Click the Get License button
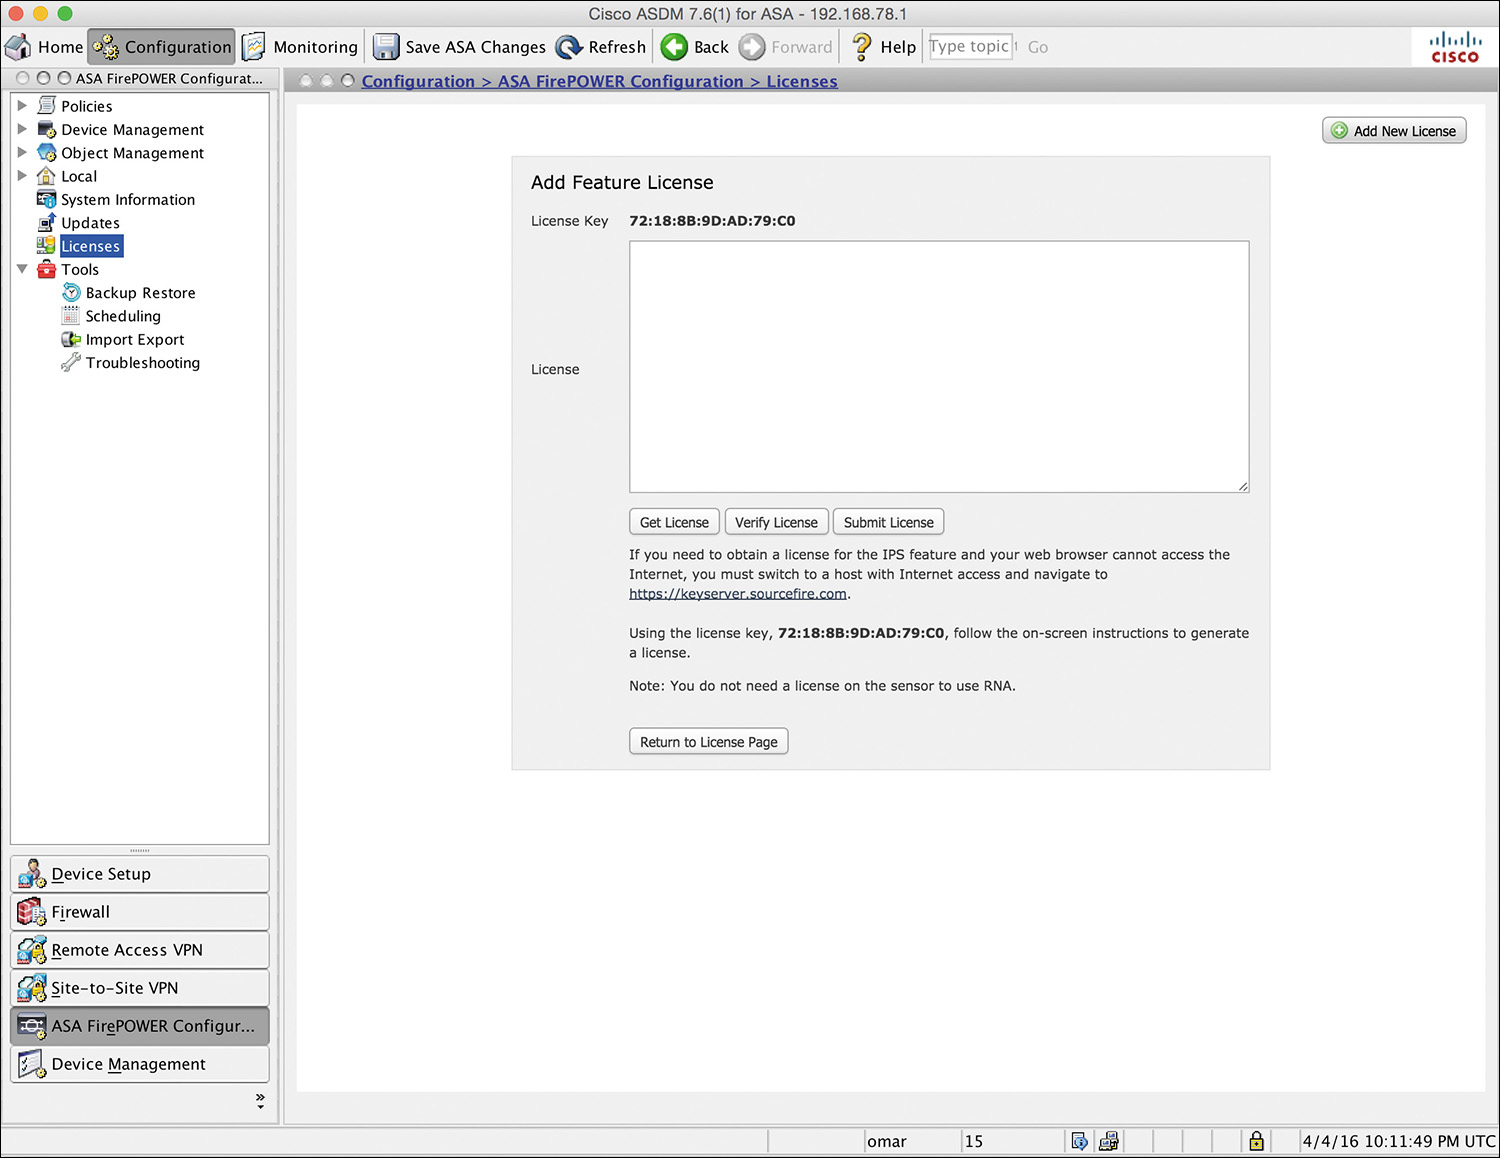The height and width of the screenshot is (1158, 1500). (x=674, y=522)
